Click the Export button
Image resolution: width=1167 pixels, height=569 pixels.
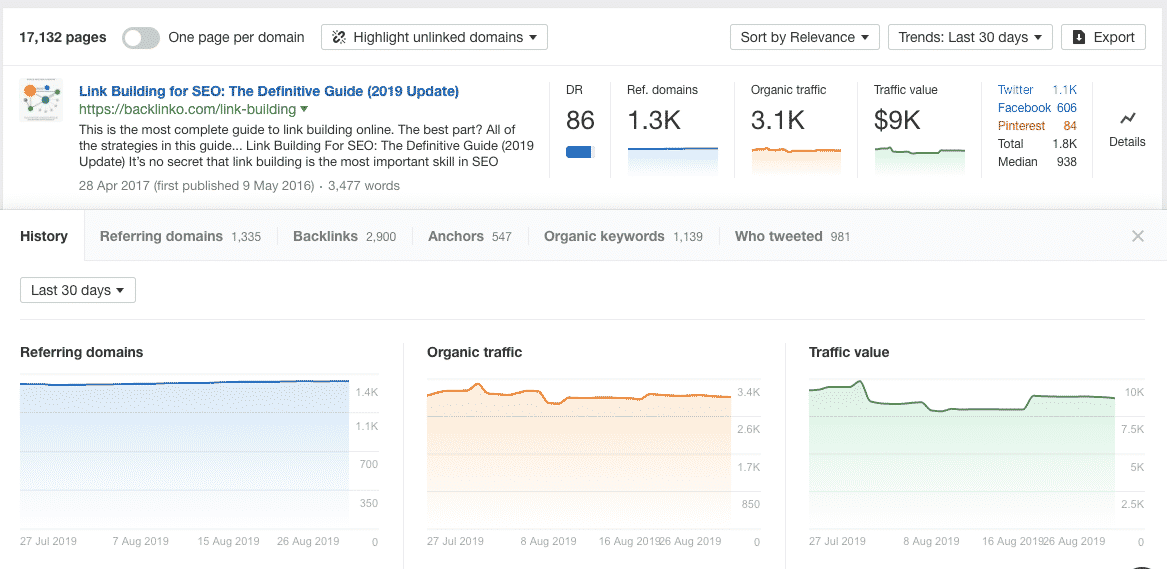1103,37
